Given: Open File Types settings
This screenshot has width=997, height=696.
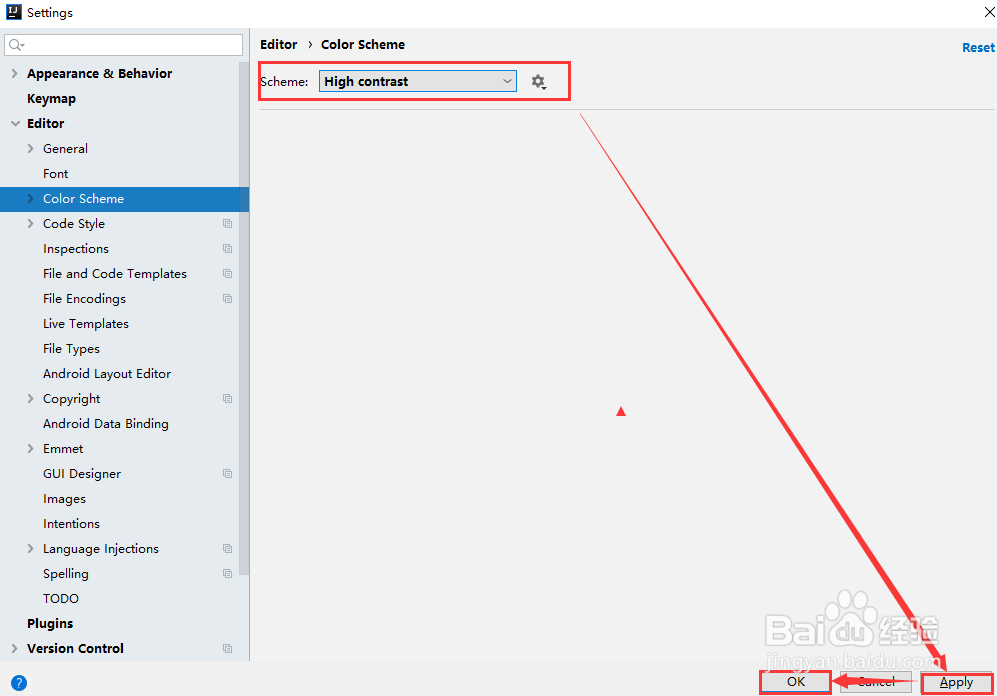Looking at the screenshot, I should (71, 349).
